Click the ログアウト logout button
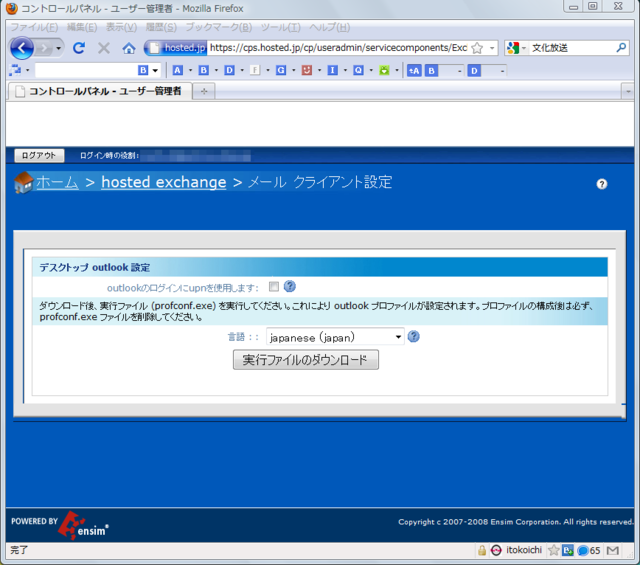Viewport: 640px width, 565px height. click(x=39, y=156)
